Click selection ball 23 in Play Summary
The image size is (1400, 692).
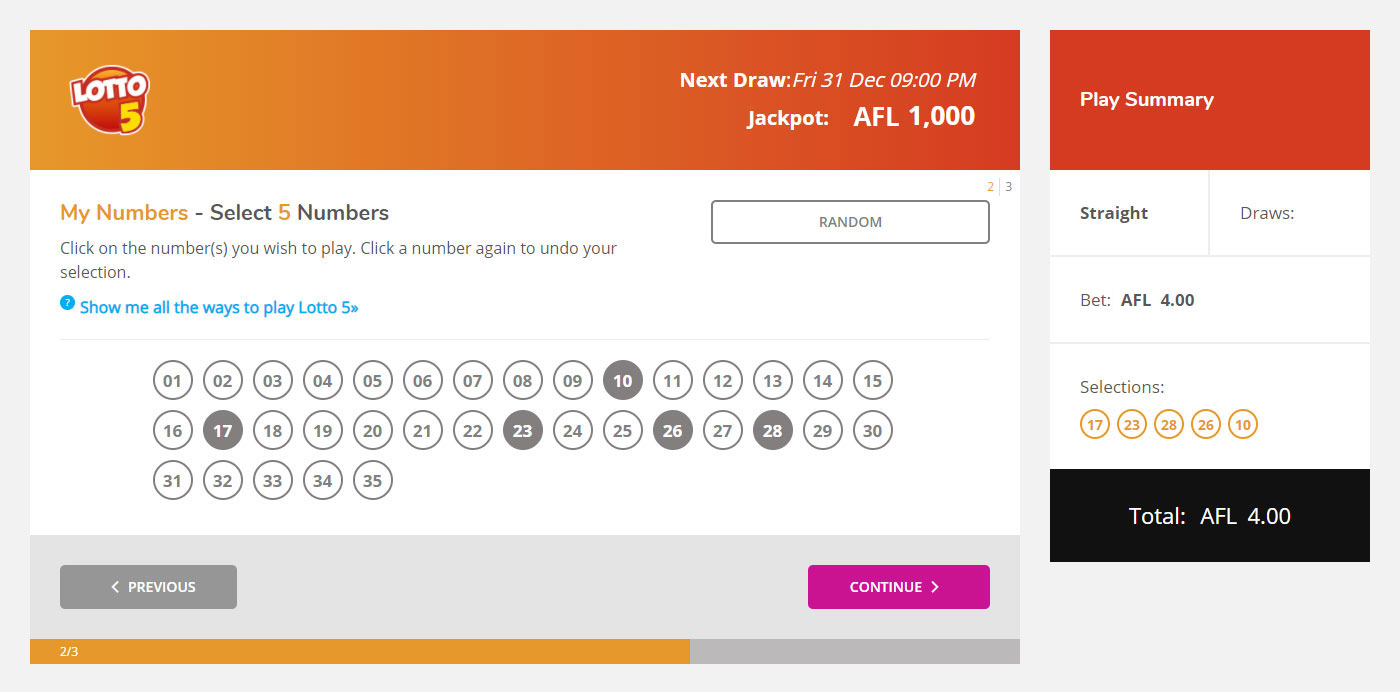1132,424
